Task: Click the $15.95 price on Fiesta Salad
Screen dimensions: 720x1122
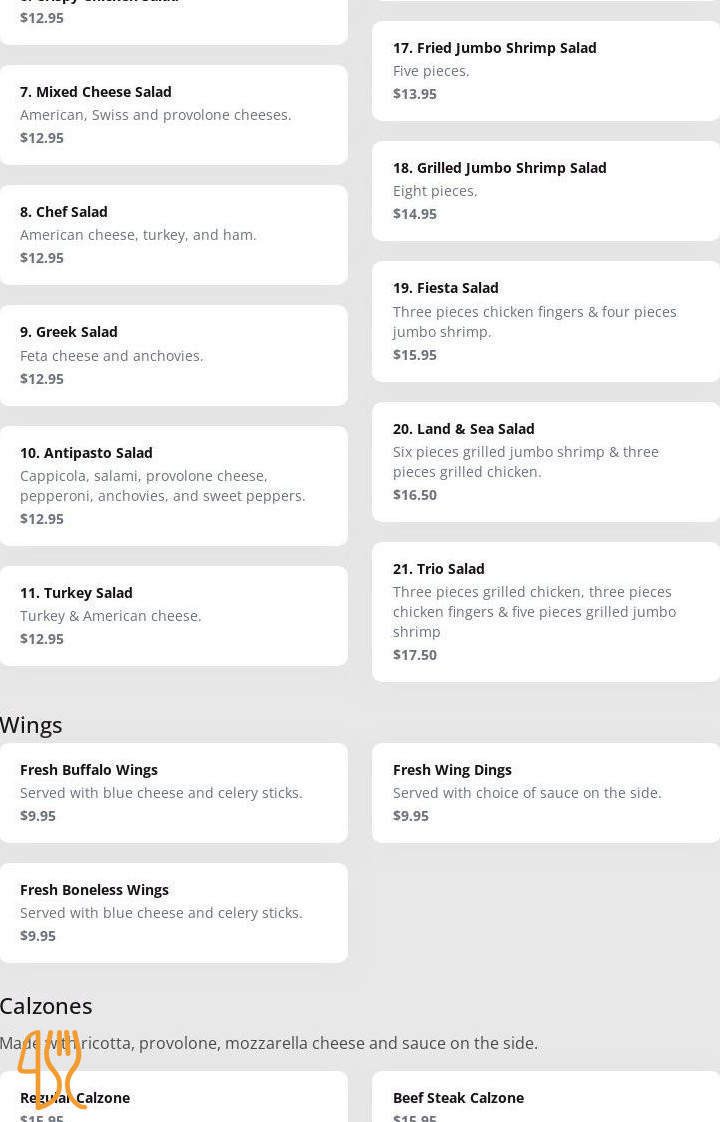Action: (x=414, y=355)
